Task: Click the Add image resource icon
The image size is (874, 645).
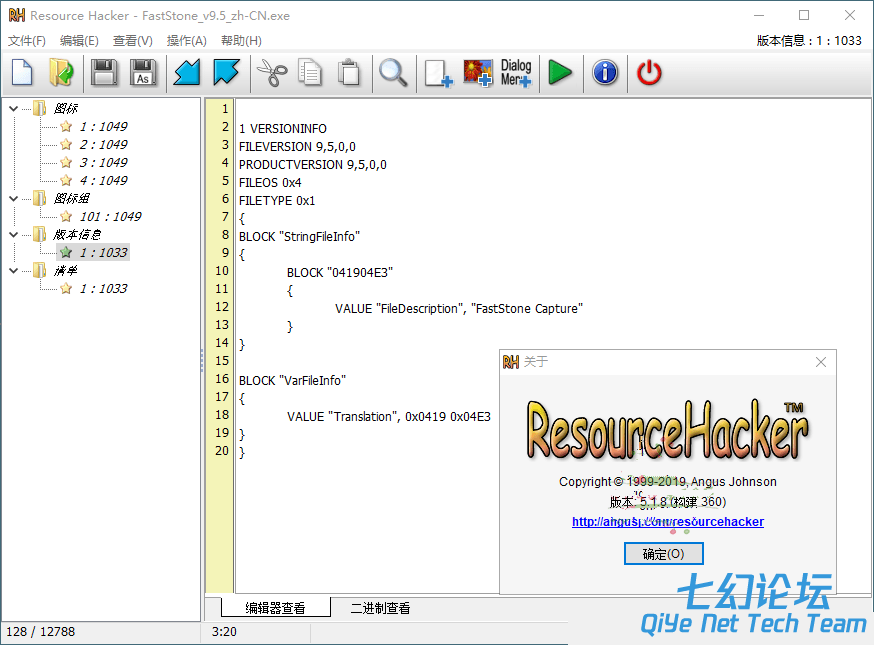Action: (478, 72)
